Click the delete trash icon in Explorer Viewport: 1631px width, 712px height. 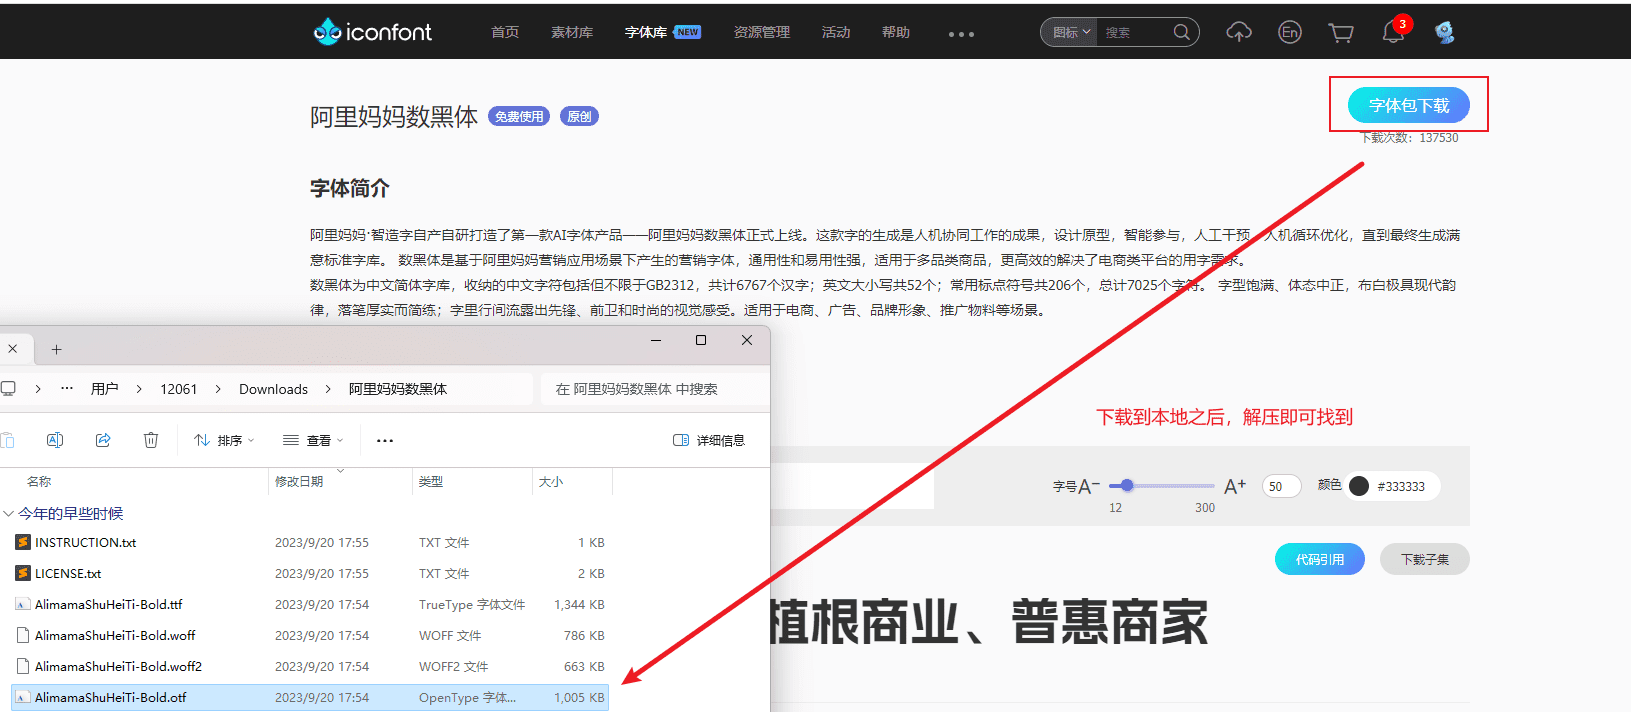tap(151, 440)
